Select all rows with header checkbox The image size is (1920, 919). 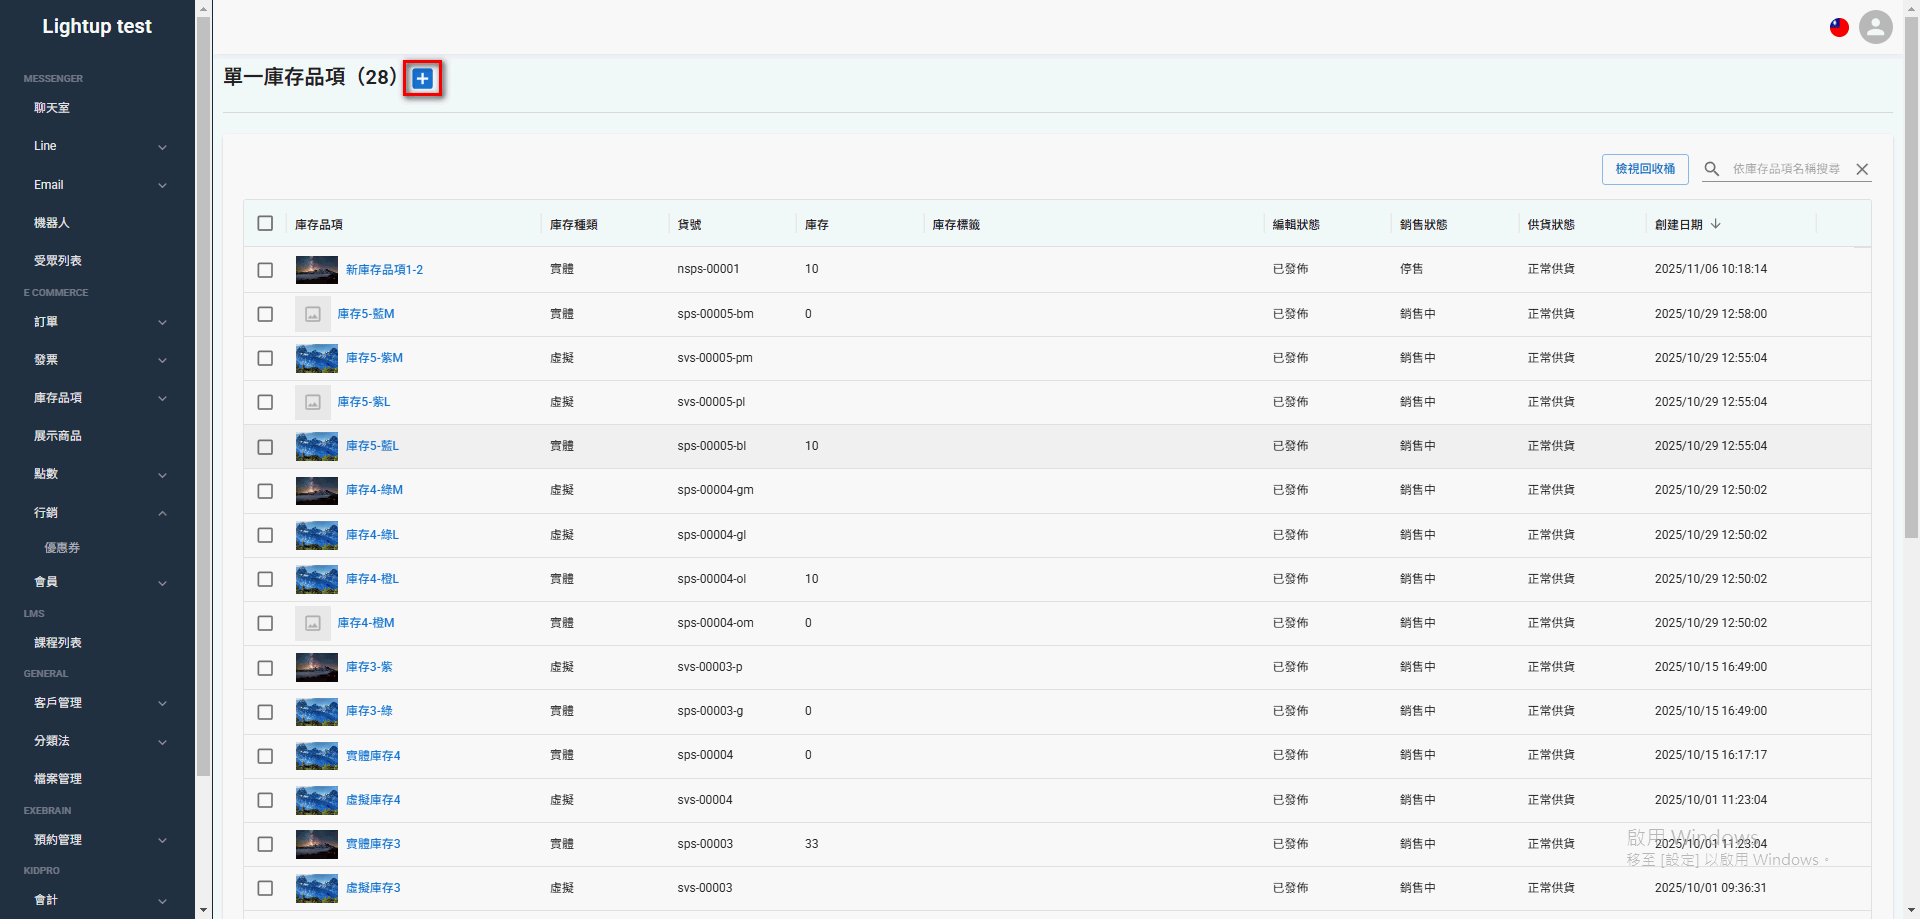click(x=265, y=223)
